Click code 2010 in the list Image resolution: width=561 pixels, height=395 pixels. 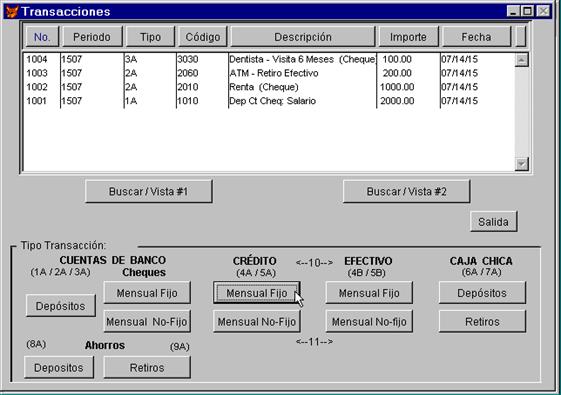click(x=188, y=87)
